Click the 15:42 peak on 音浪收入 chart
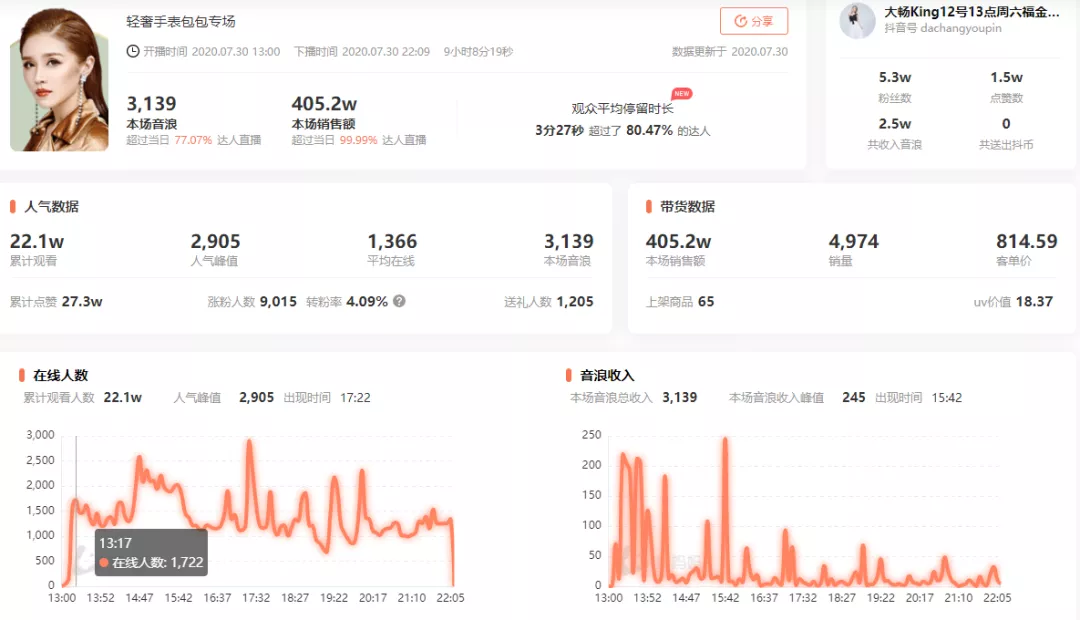 coord(725,439)
